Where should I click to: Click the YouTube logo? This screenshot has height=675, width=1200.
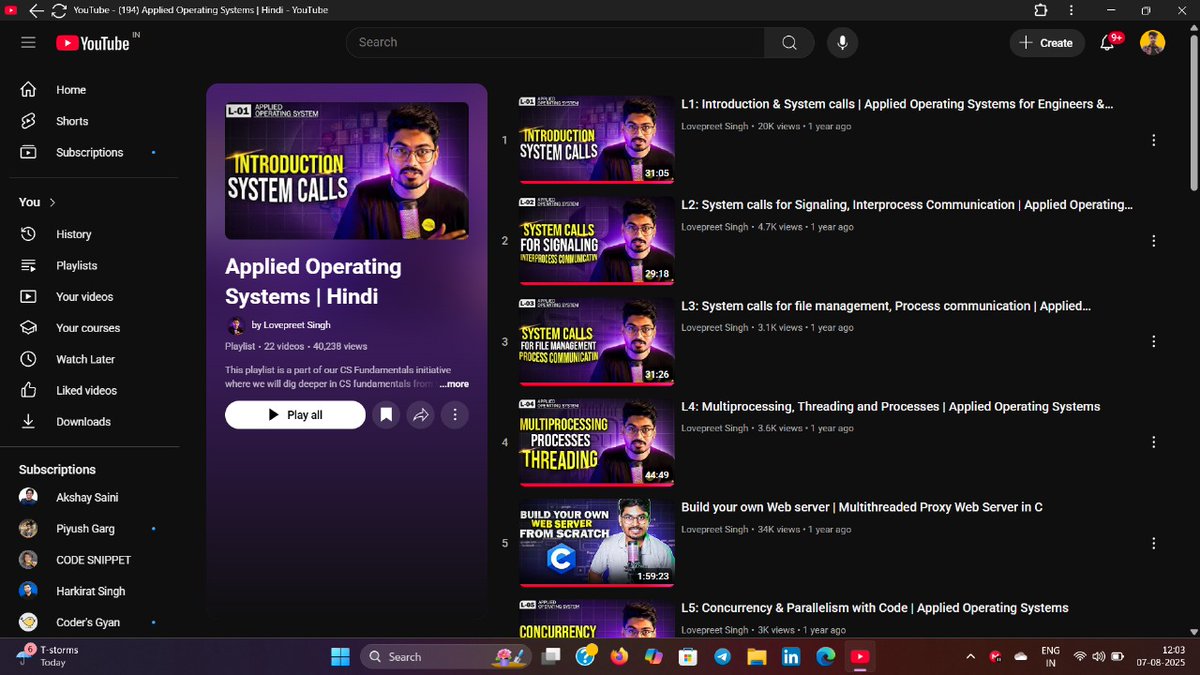(93, 43)
